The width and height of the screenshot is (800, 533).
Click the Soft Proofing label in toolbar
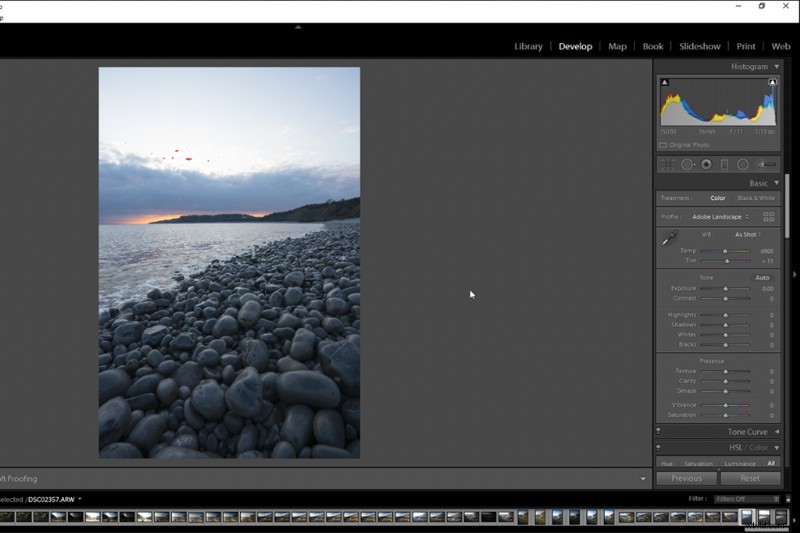[18, 478]
